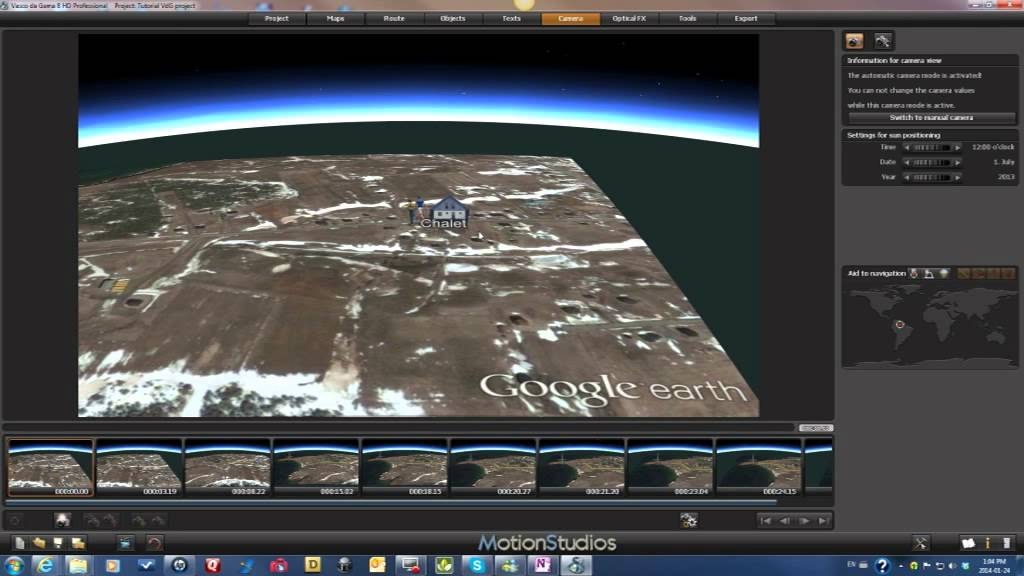Increase the sun Date with right arrow
Viewport: 1024px width, 576px height.
957,162
